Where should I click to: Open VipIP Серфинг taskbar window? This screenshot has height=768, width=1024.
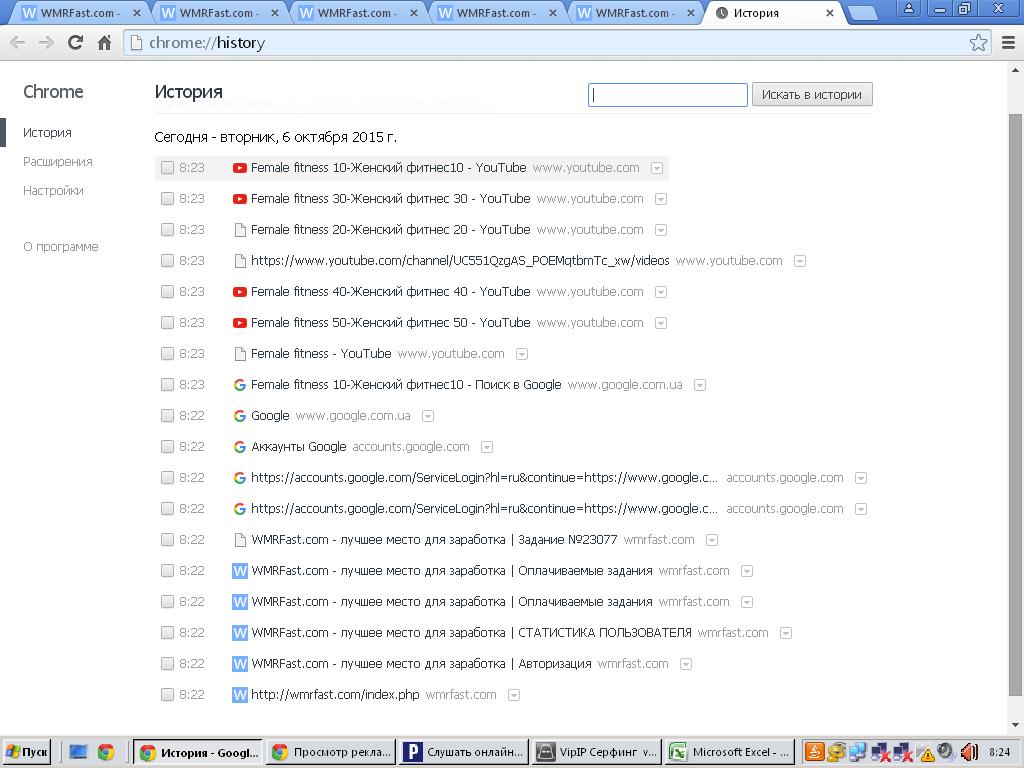pyautogui.click(x=598, y=752)
